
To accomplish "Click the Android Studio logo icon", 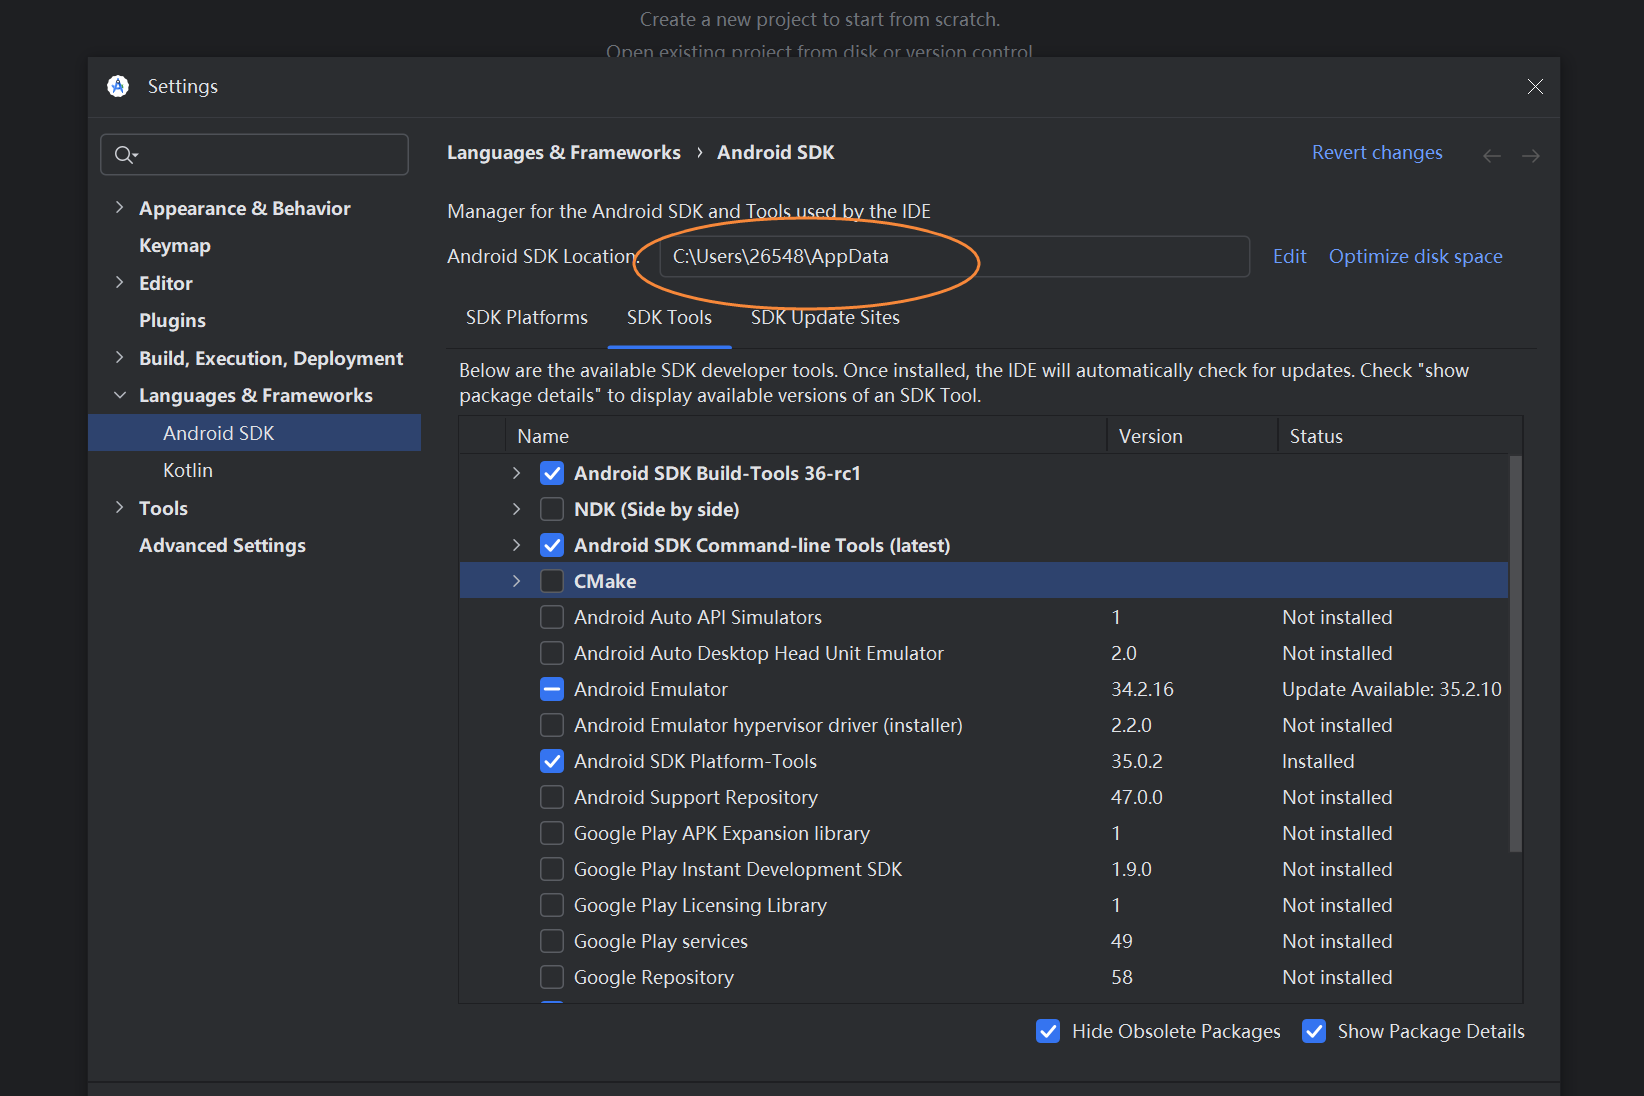I will click(118, 86).
